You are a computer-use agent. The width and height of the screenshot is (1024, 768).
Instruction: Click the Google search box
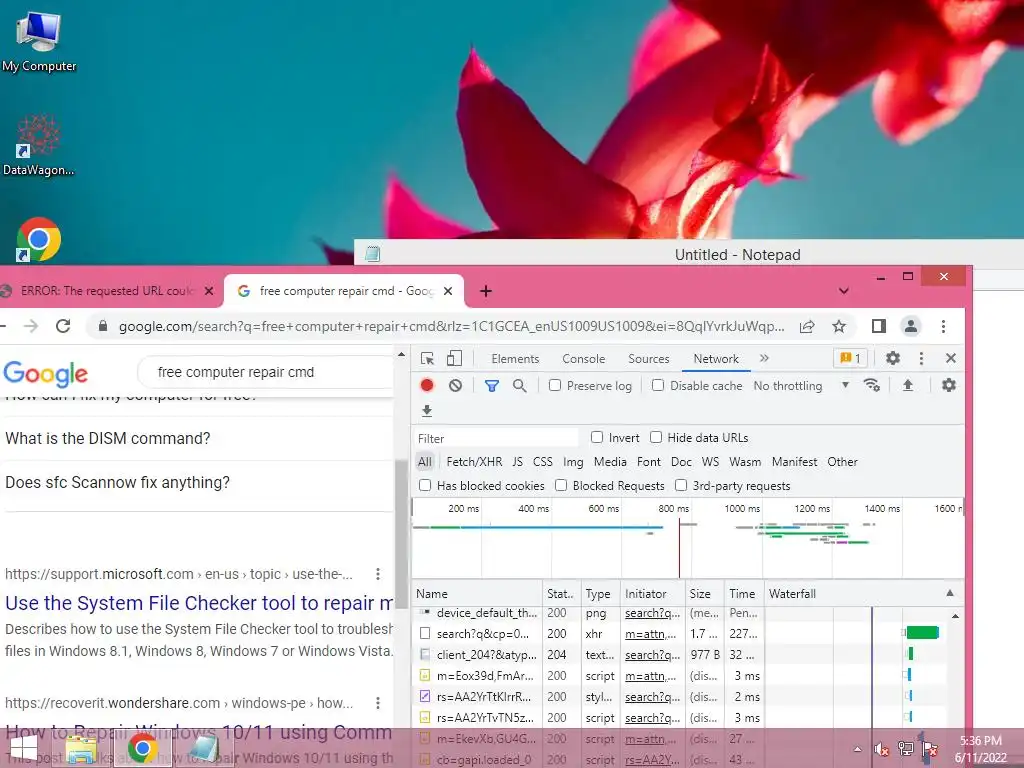click(264, 372)
